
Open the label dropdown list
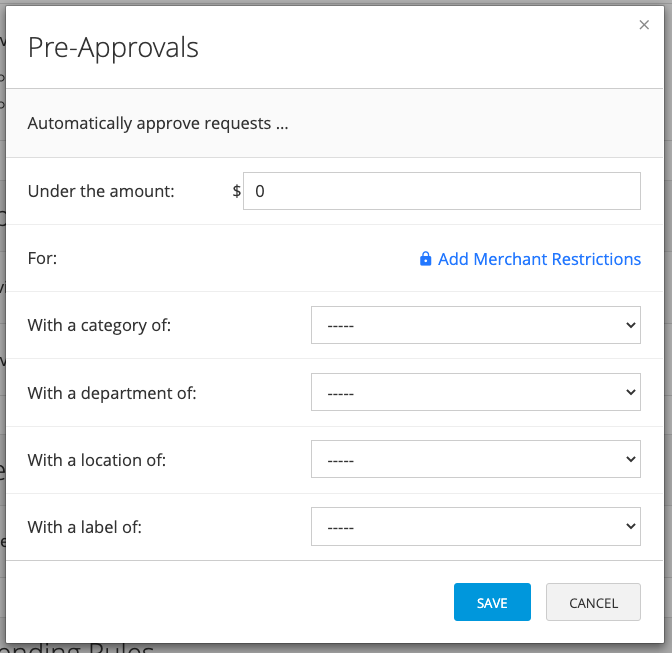click(x=475, y=526)
